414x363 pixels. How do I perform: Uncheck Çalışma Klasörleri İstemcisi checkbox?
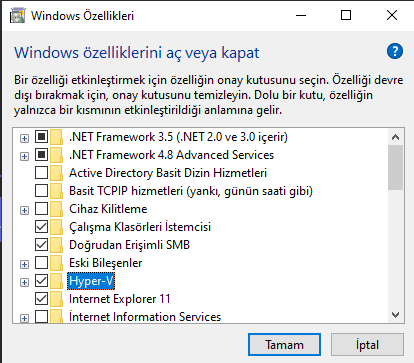pyautogui.click(x=41, y=227)
